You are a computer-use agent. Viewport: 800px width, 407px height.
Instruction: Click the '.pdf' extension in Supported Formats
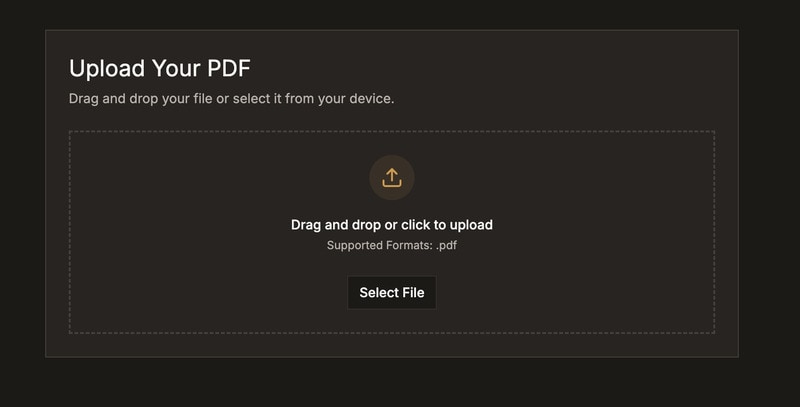[x=446, y=245]
